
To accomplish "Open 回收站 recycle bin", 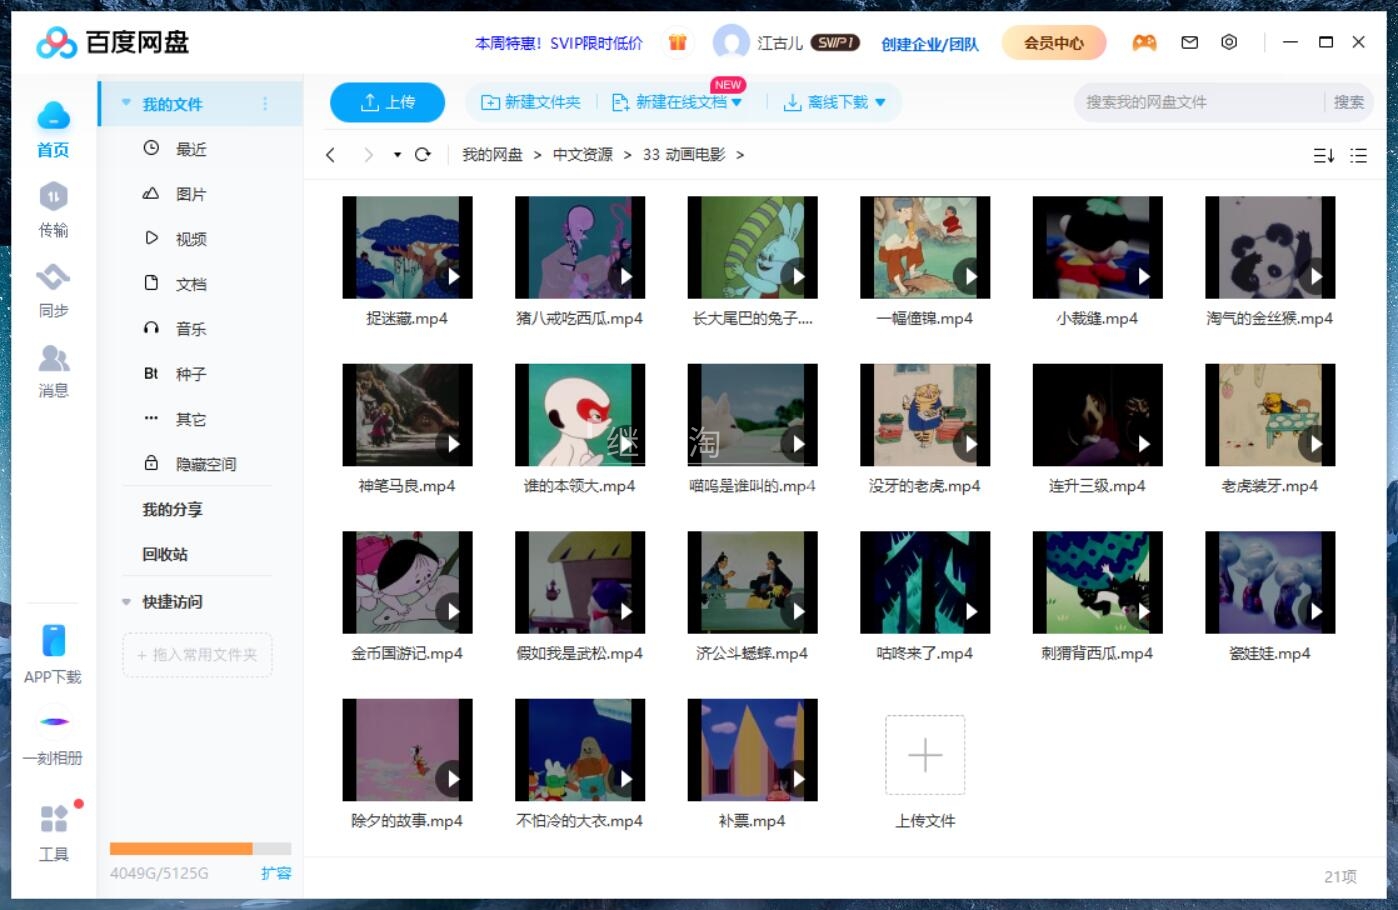I will coord(165,554).
